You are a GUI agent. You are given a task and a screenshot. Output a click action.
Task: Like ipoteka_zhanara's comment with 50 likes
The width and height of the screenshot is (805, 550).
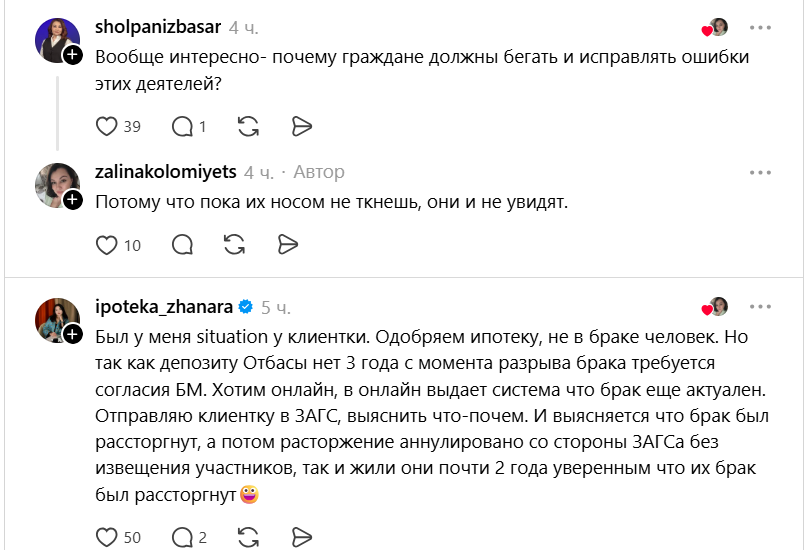107,537
